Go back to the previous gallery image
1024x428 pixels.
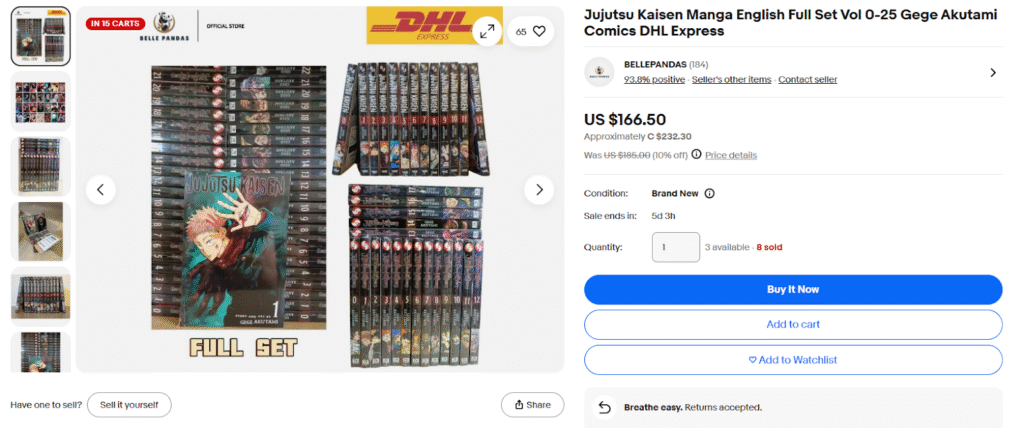point(101,189)
